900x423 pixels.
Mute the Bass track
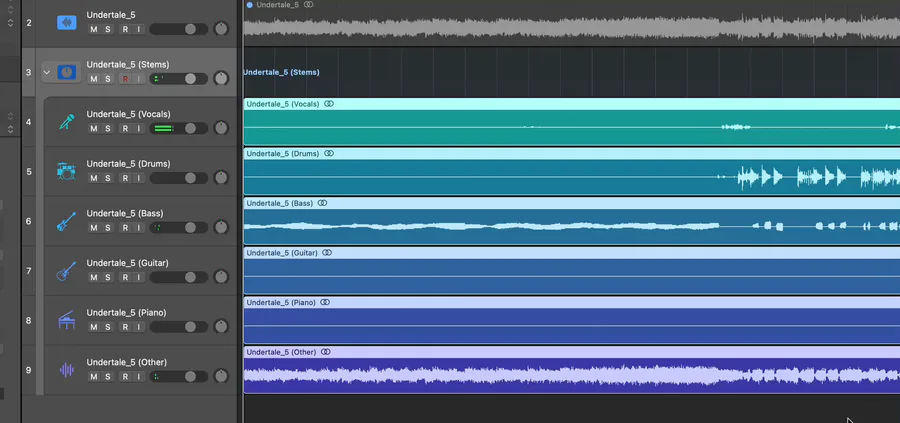tap(94, 227)
